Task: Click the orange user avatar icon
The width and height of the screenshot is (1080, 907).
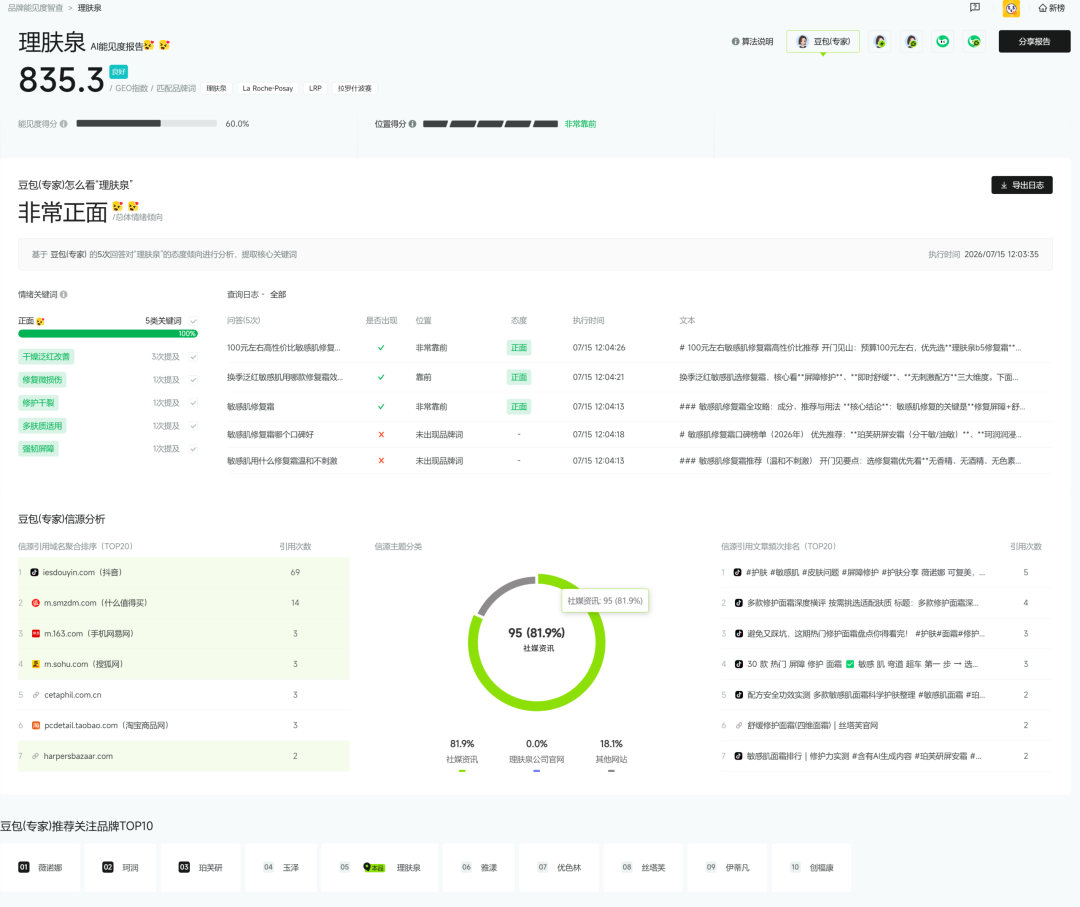Action: (x=1010, y=8)
